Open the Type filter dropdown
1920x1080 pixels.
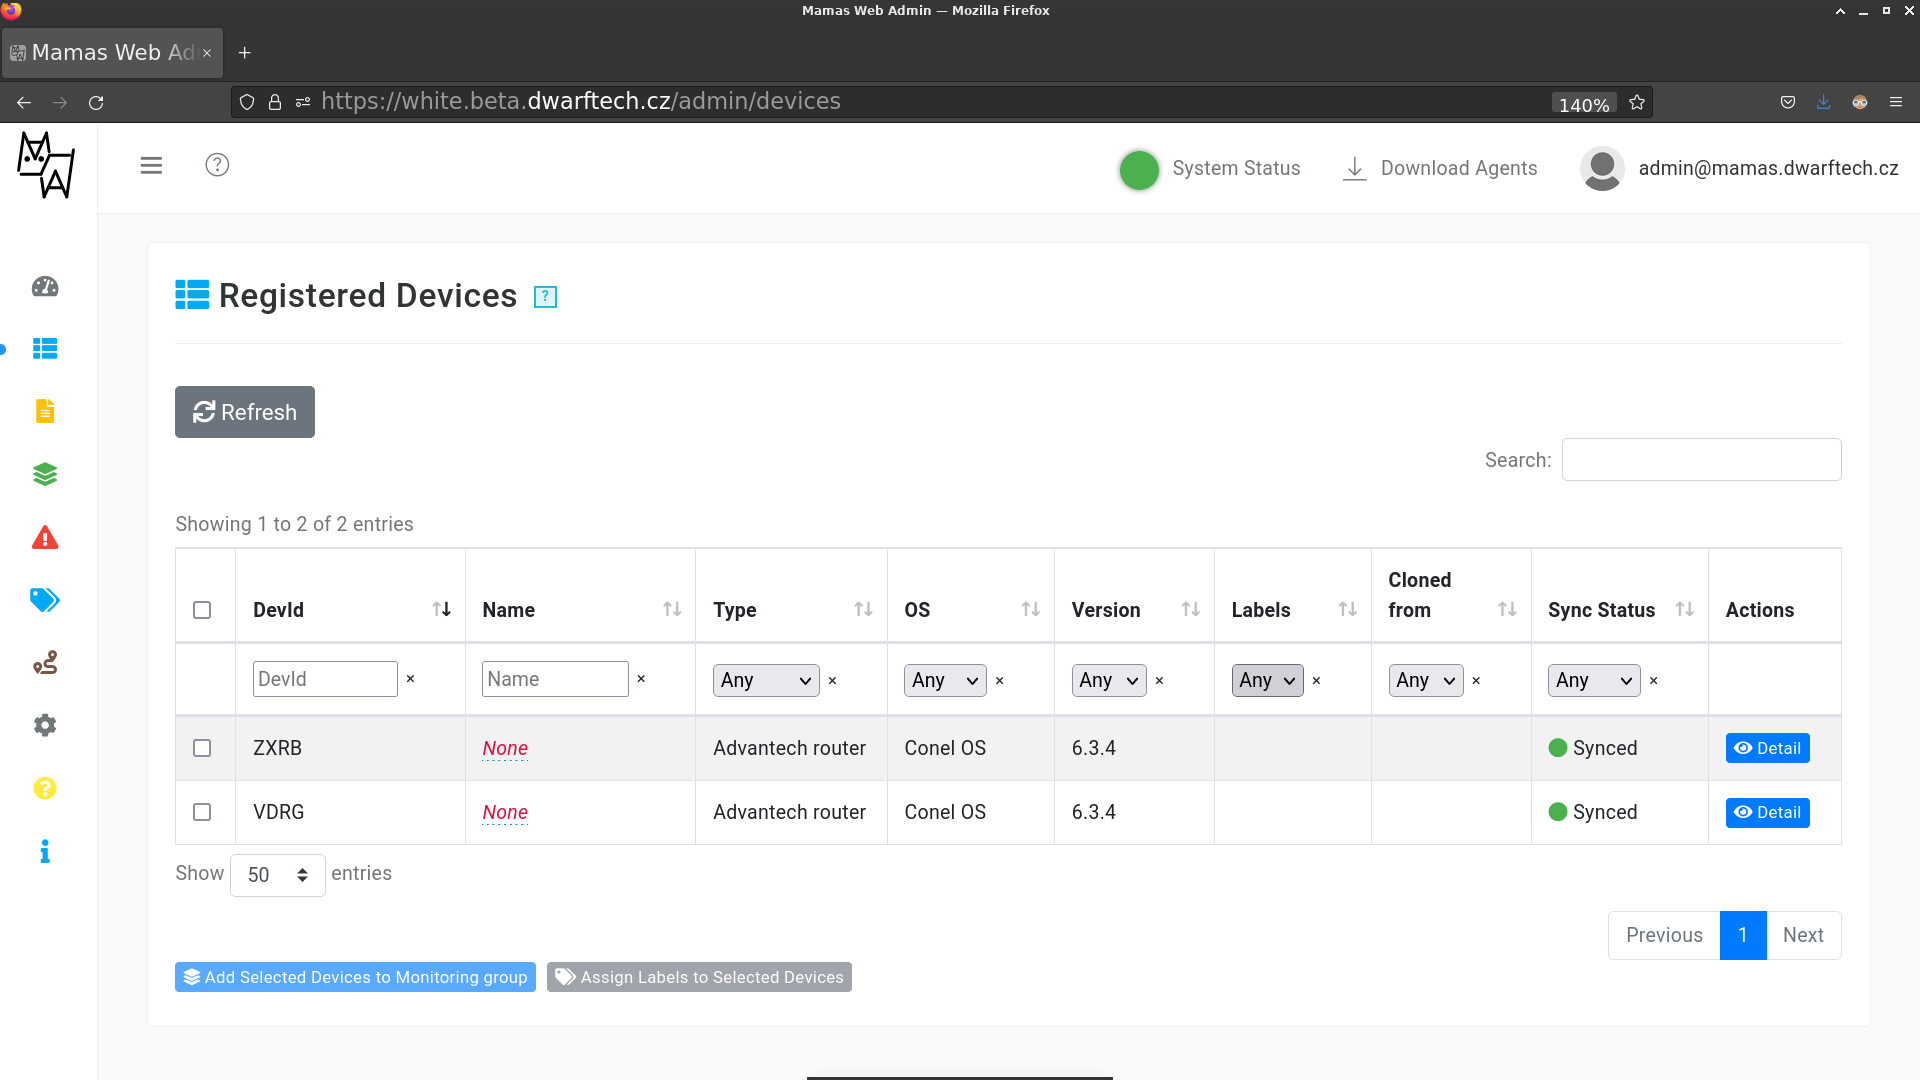pos(765,680)
